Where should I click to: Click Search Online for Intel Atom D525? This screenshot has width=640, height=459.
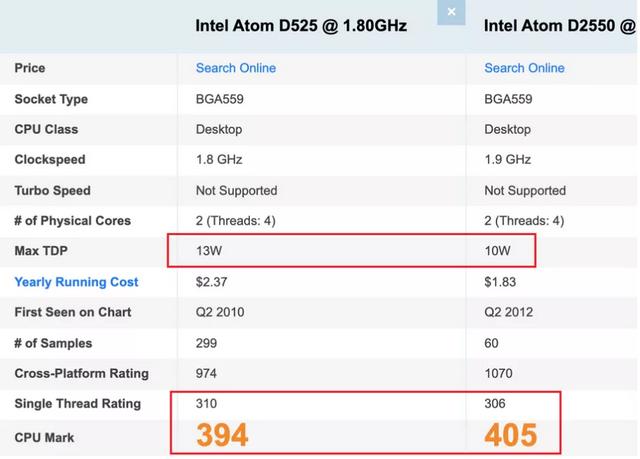[x=236, y=68]
